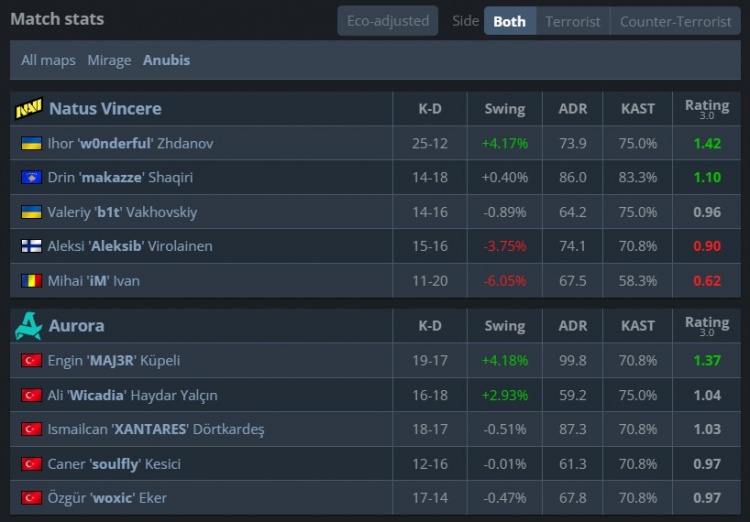Select the Both side filter

point(509,21)
